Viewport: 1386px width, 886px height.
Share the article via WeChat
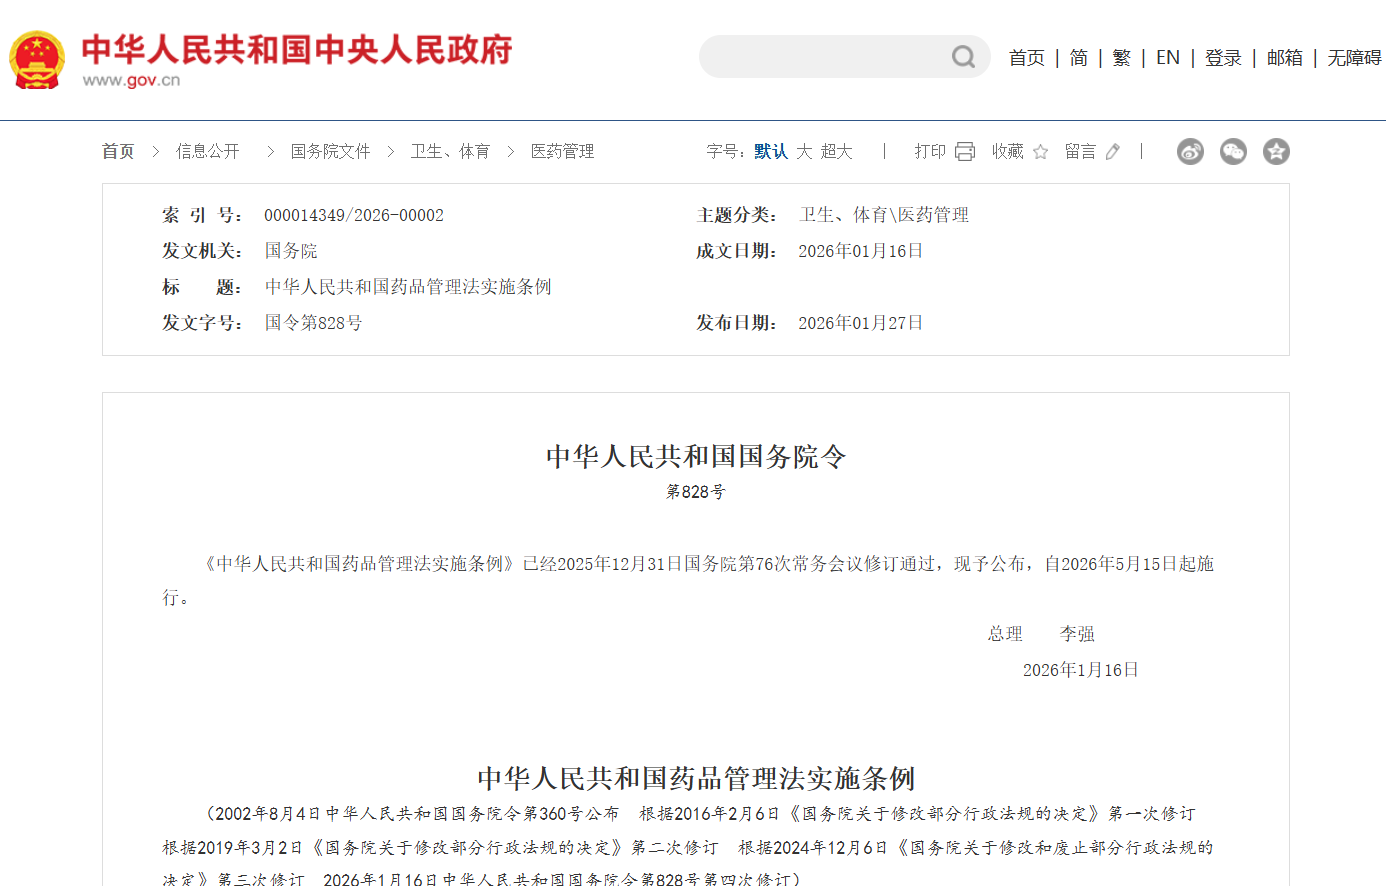point(1233,151)
